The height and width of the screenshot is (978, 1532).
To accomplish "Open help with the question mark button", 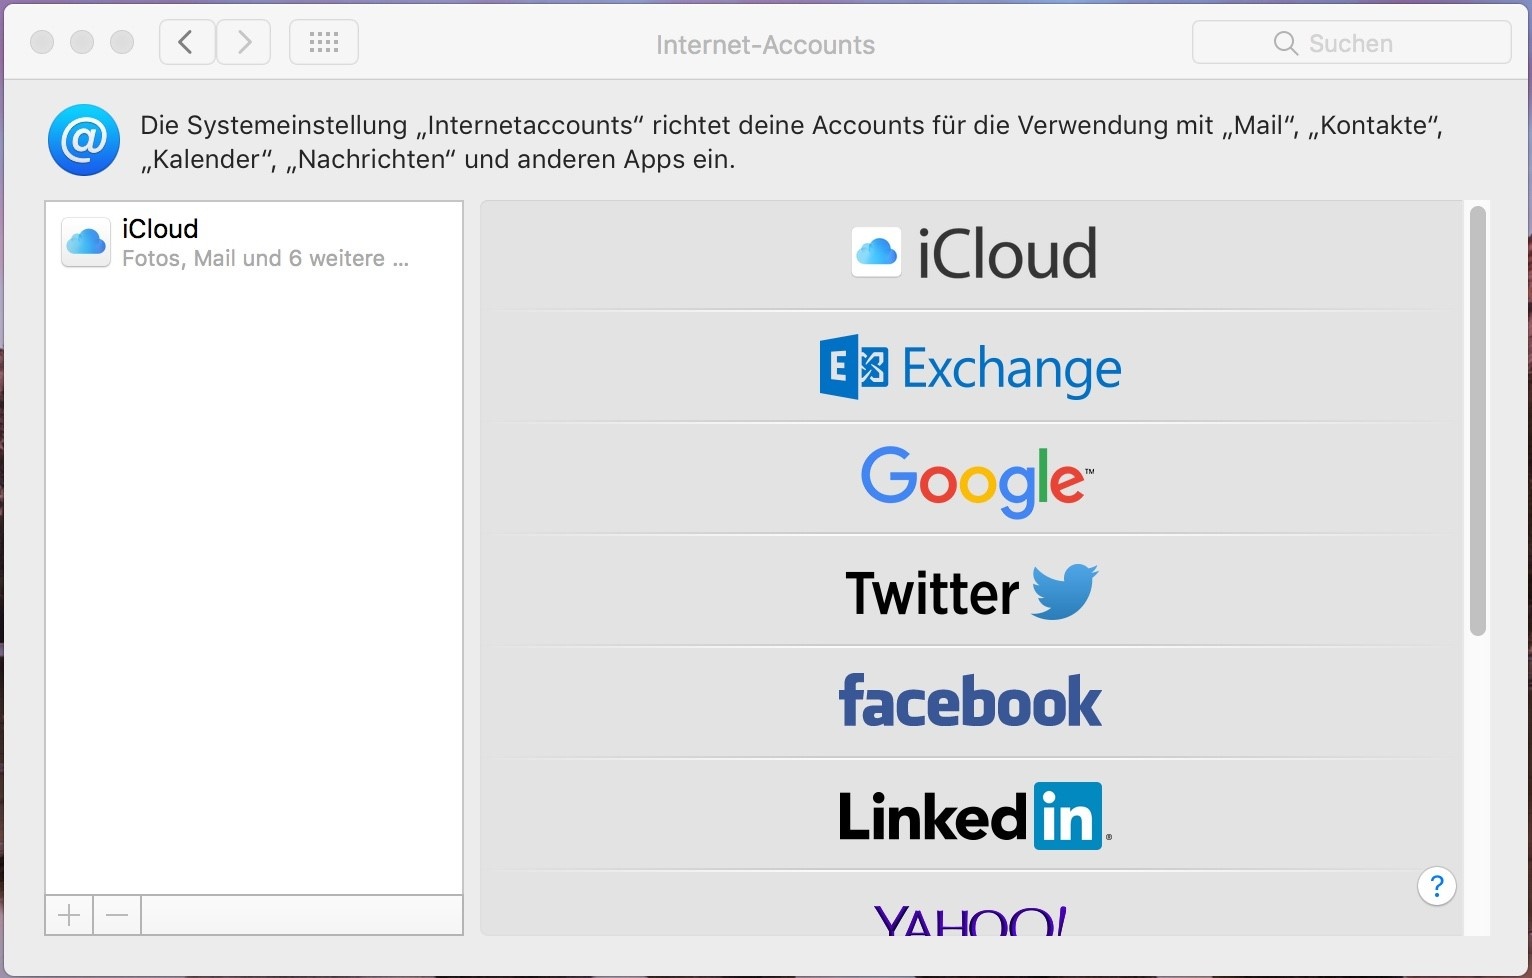I will (1436, 886).
